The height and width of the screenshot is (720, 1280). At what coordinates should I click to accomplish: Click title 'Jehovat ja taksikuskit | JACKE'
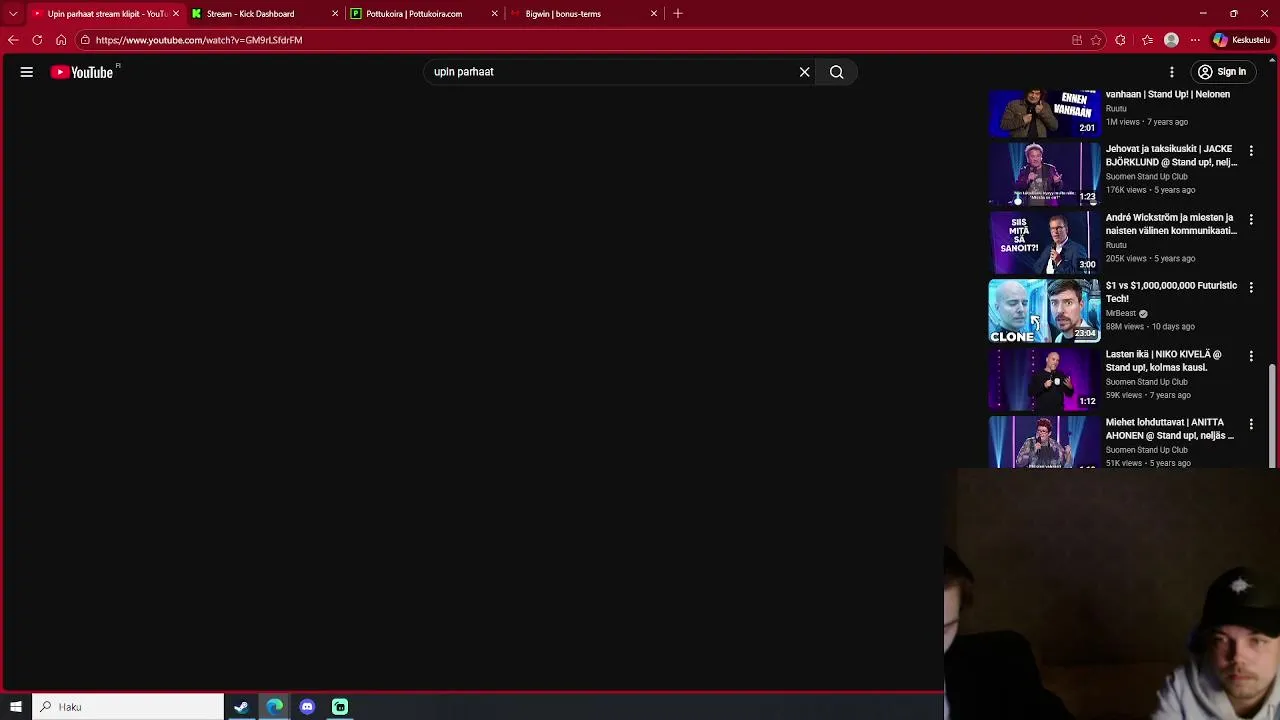coord(1171,155)
